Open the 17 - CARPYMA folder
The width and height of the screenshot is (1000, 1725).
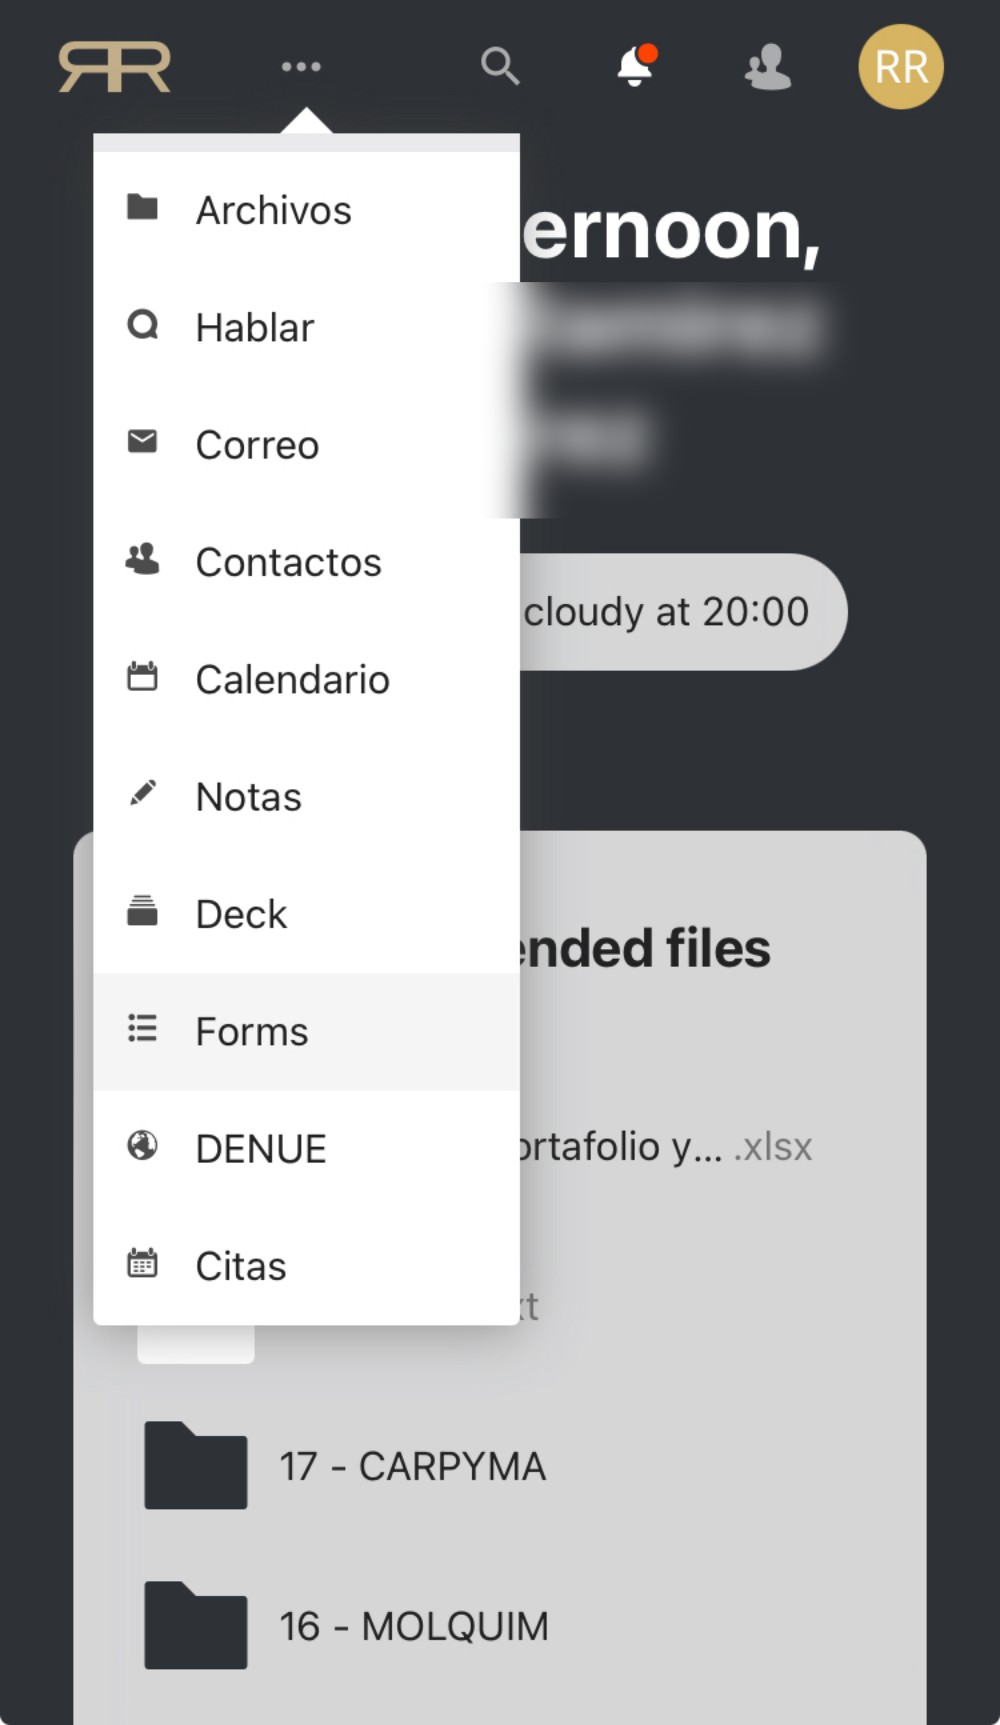pos(412,1467)
